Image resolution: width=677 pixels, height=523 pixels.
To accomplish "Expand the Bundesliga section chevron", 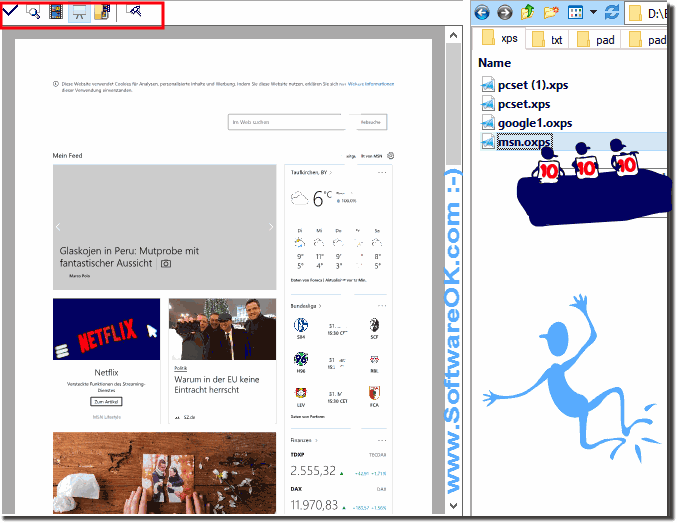I will [x=320, y=306].
